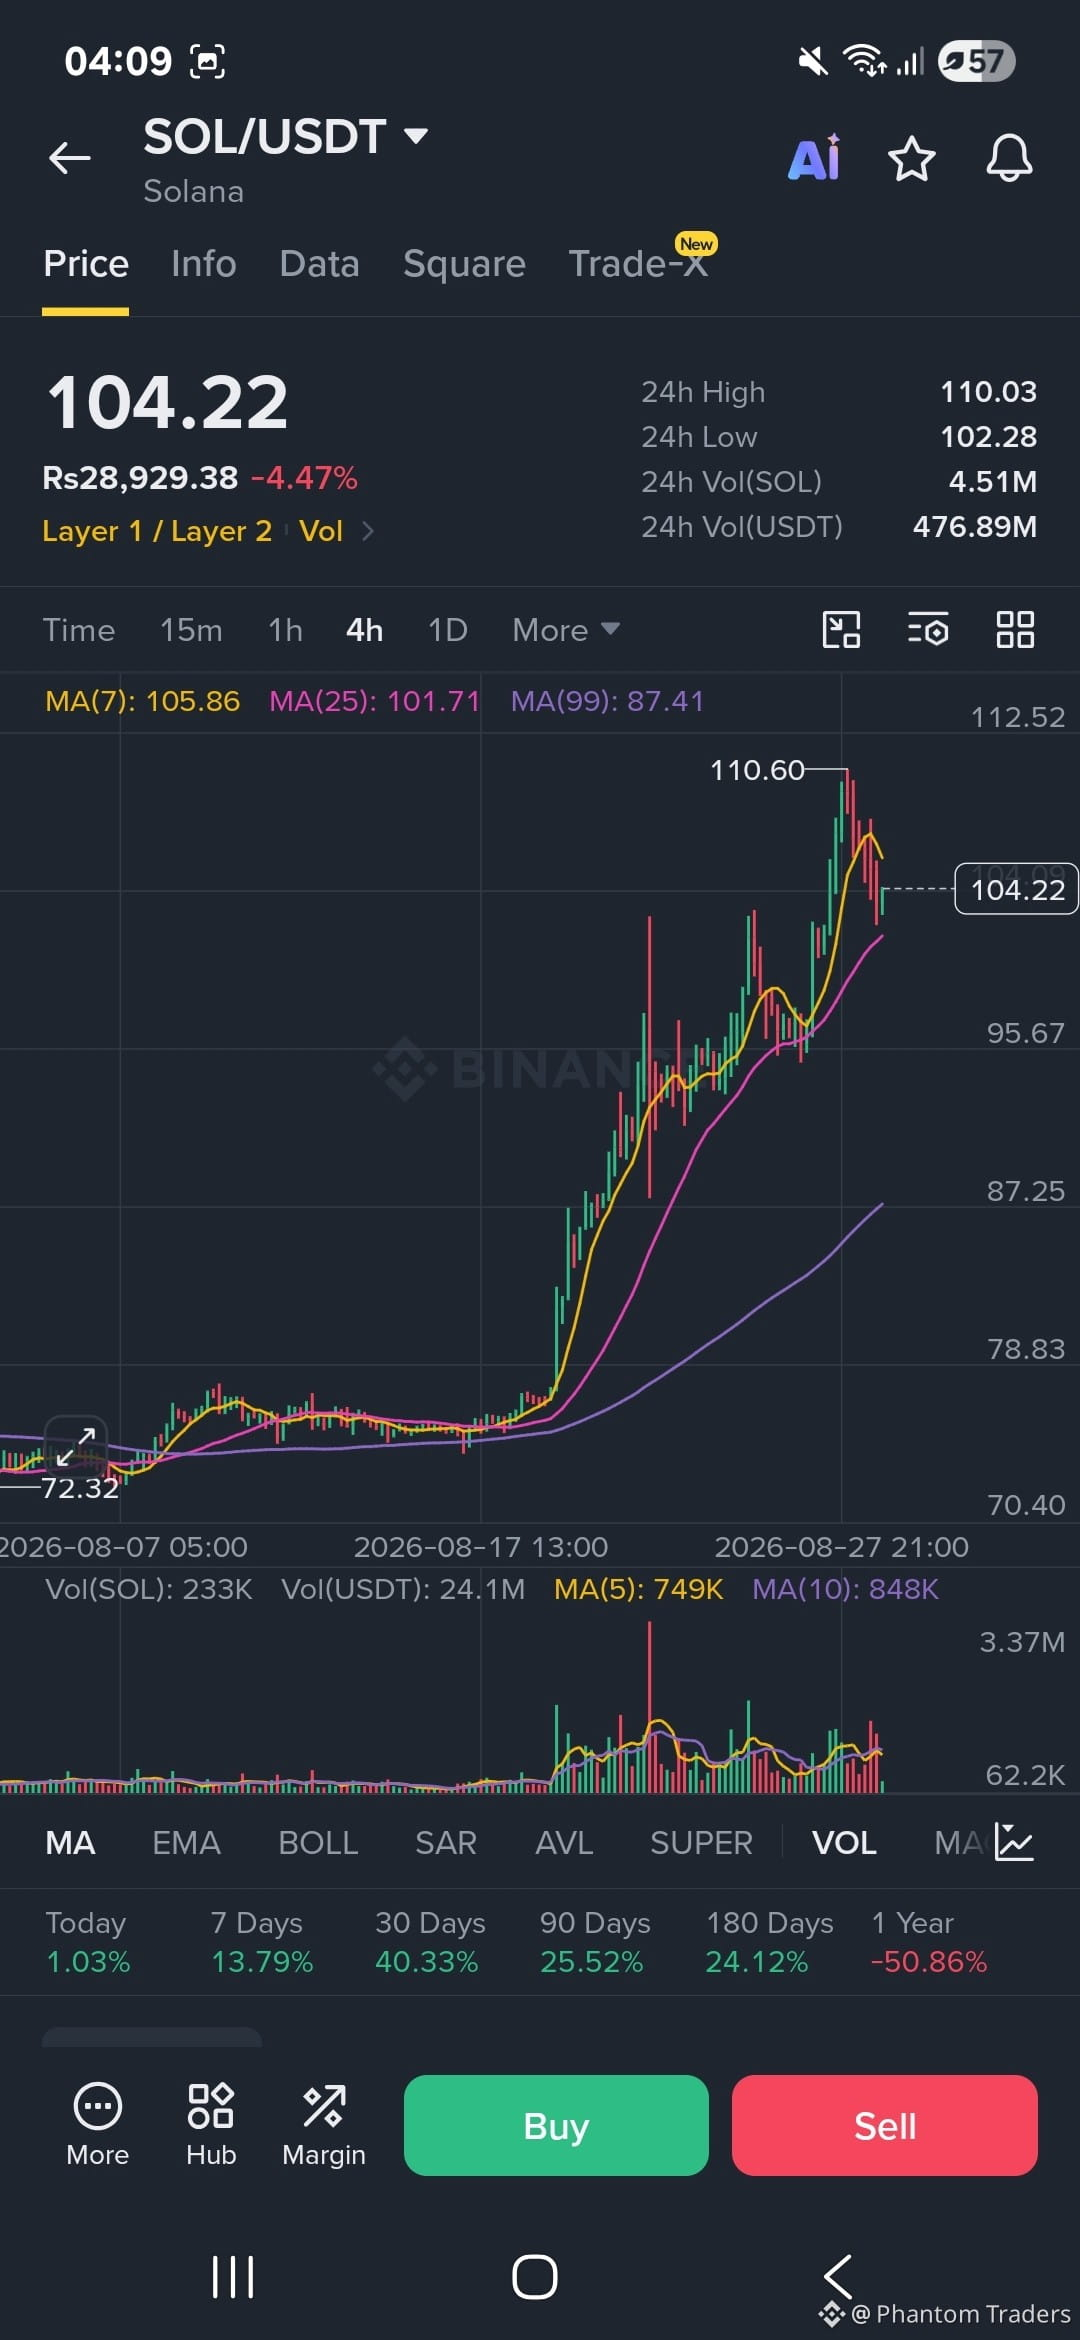Open the Square tab
Screen dimensions: 1080x2340
(x=464, y=263)
